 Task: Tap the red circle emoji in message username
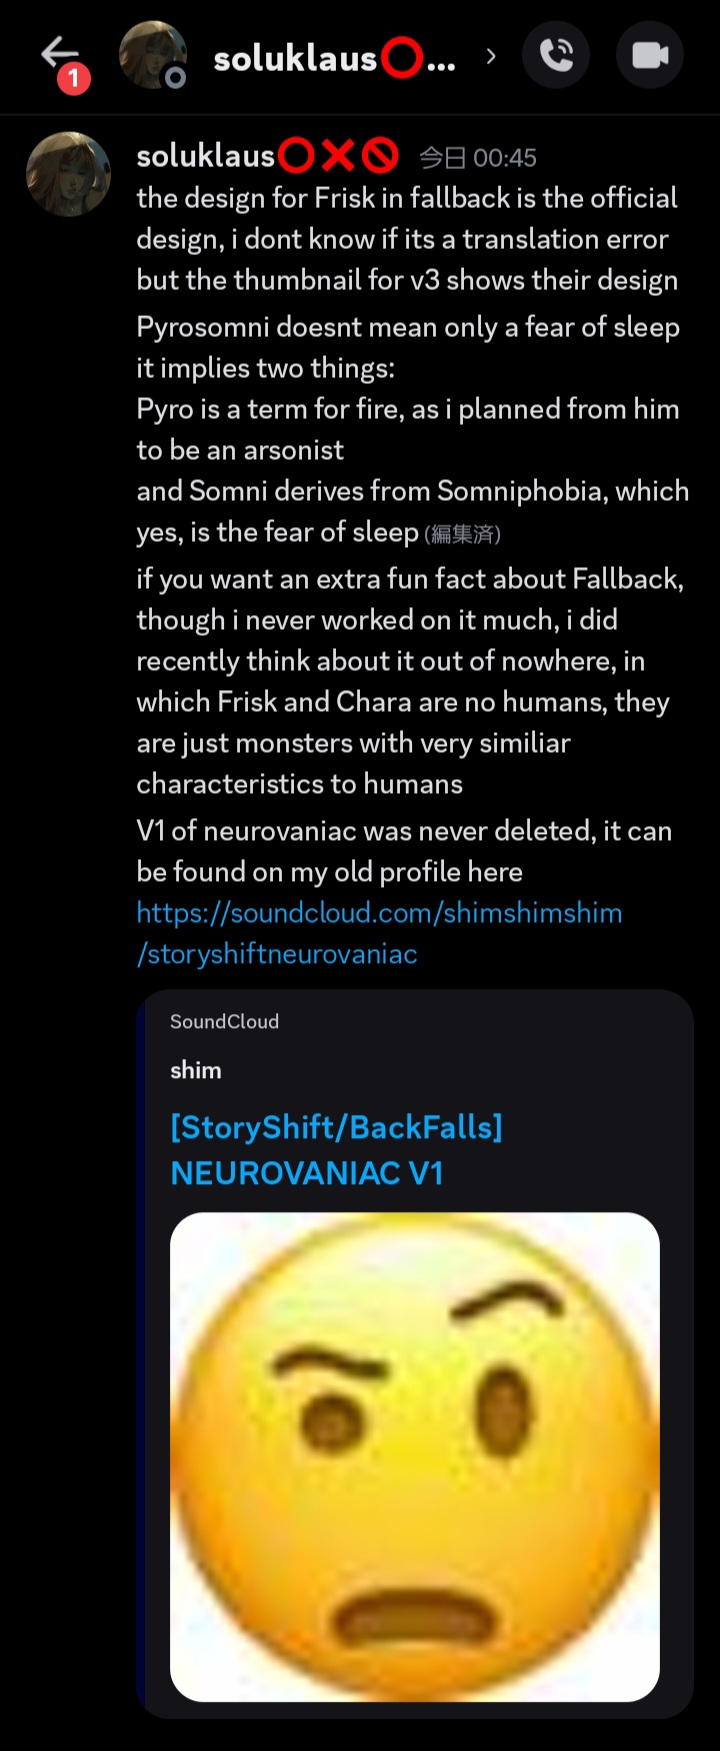tap(296, 156)
